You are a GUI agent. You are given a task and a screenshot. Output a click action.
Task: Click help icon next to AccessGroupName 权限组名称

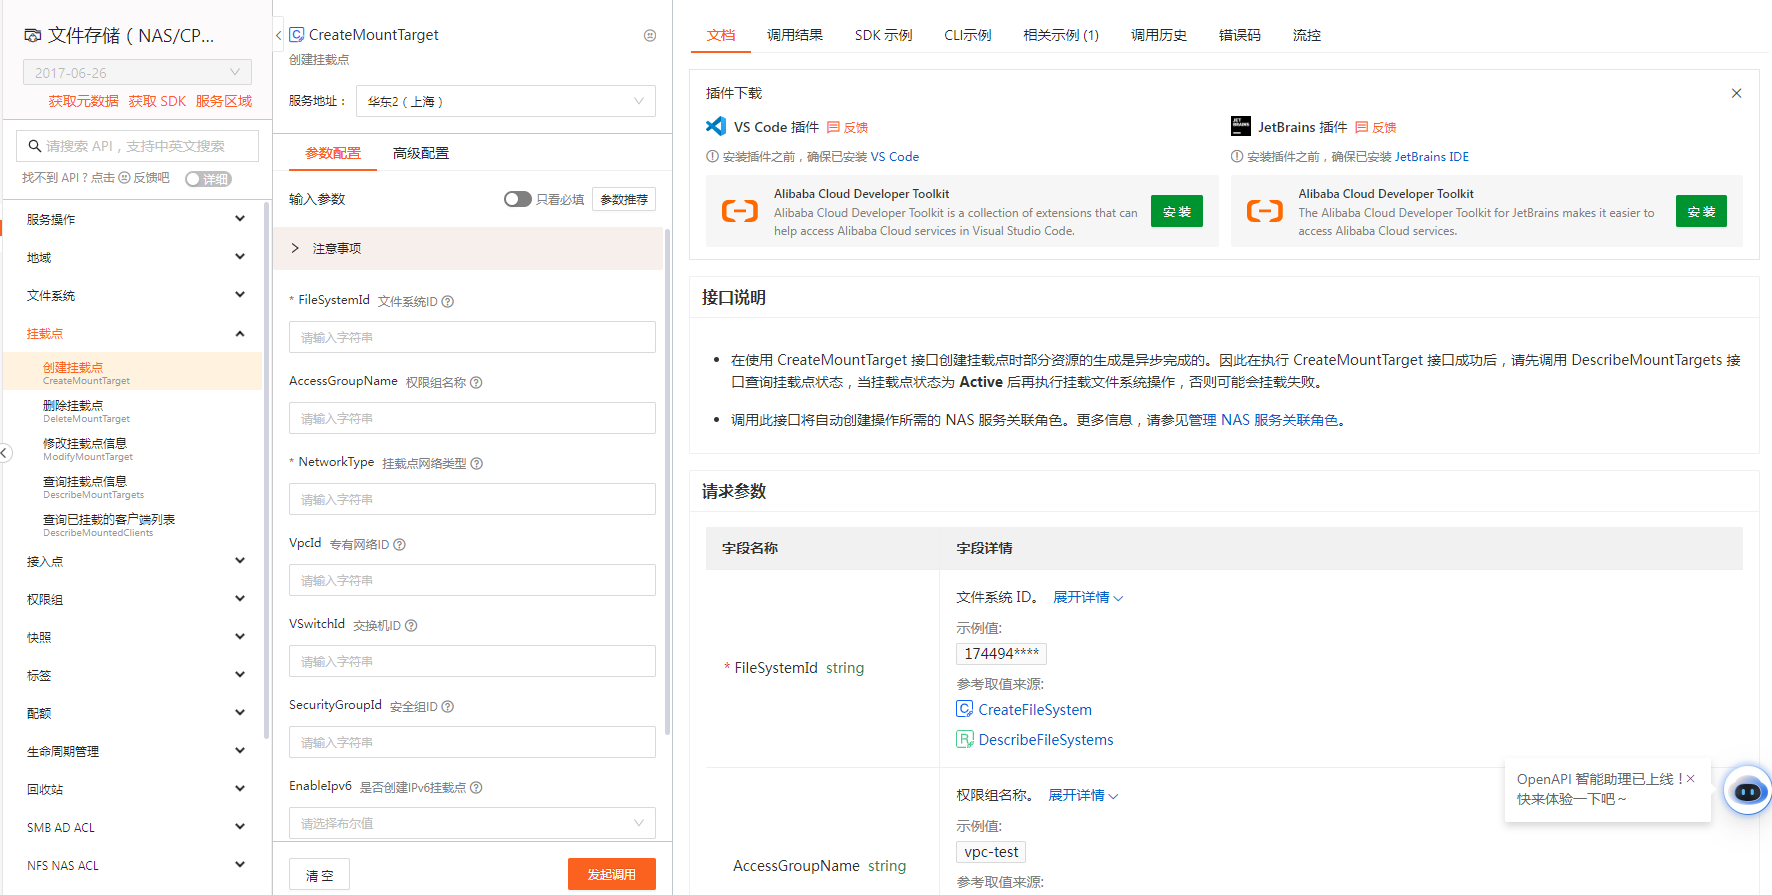coord(476,382)
